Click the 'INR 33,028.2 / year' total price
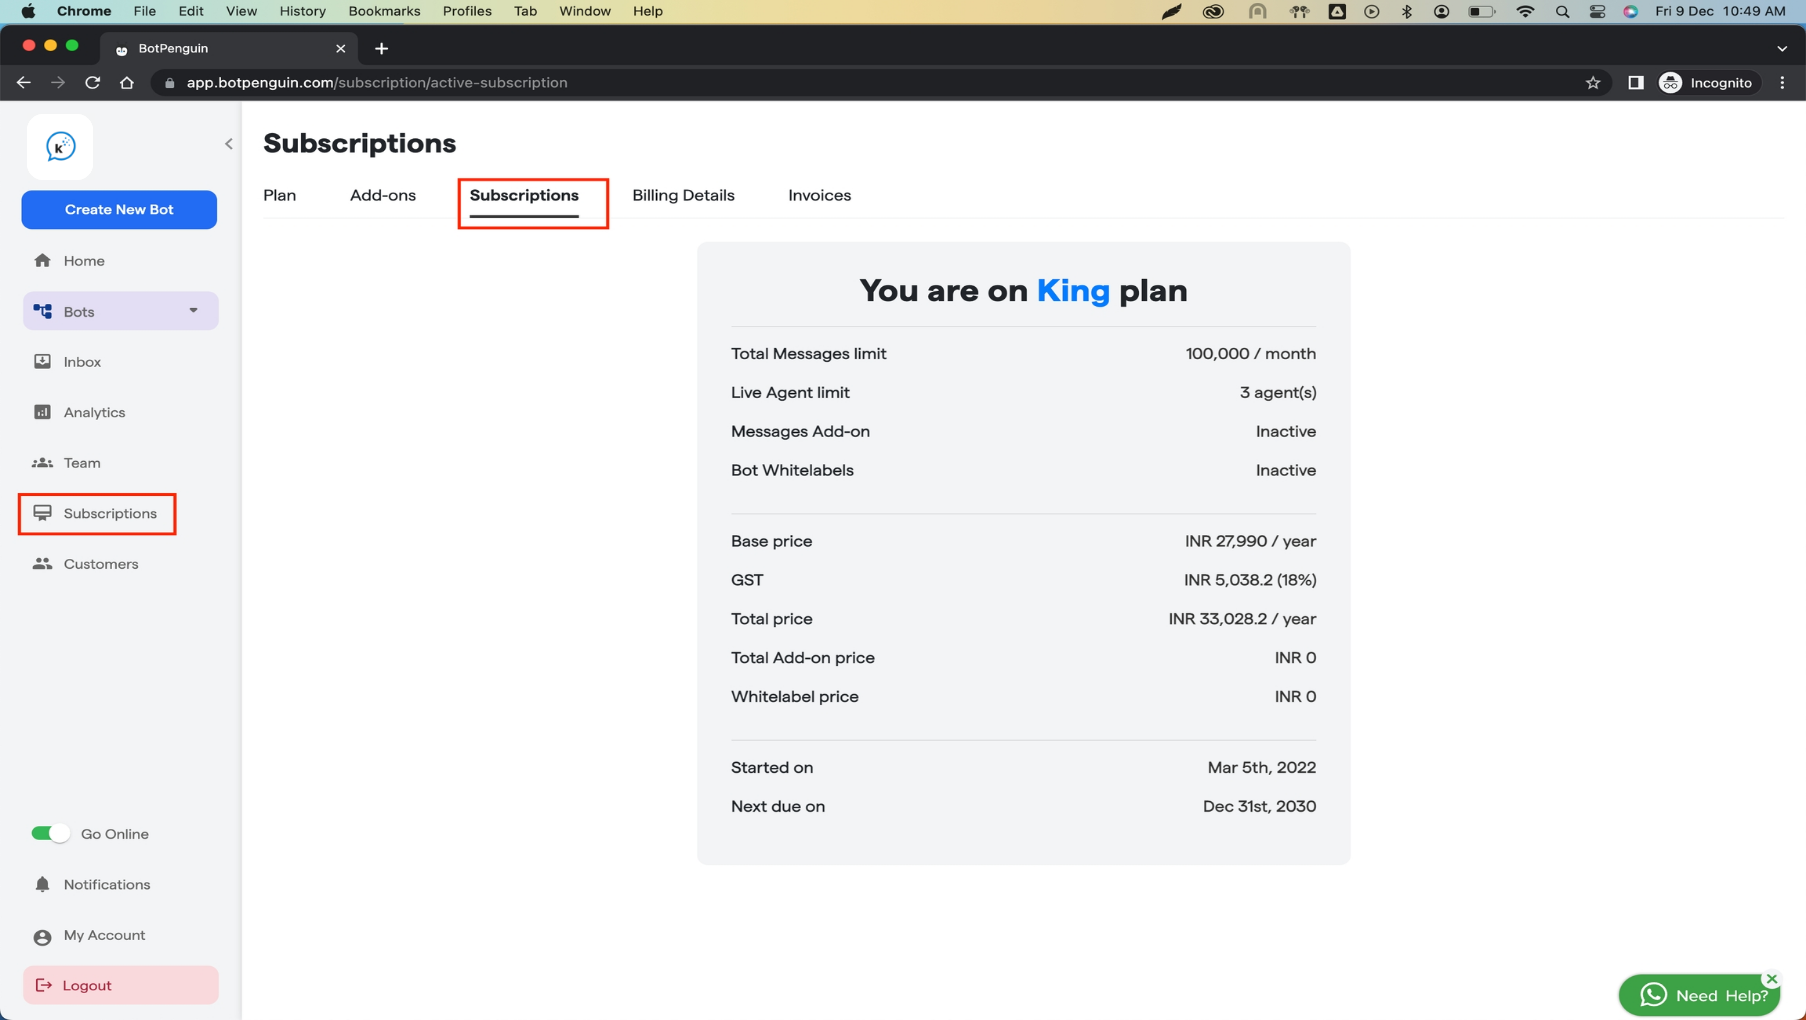The image size is (1806, 1020). click(x=1242, y=619)
